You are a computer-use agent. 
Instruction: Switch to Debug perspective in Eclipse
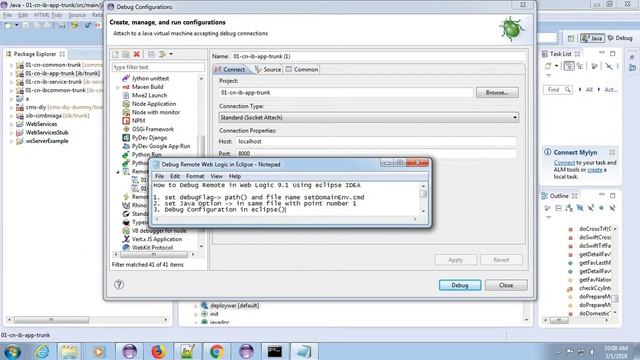click(620, 38)
